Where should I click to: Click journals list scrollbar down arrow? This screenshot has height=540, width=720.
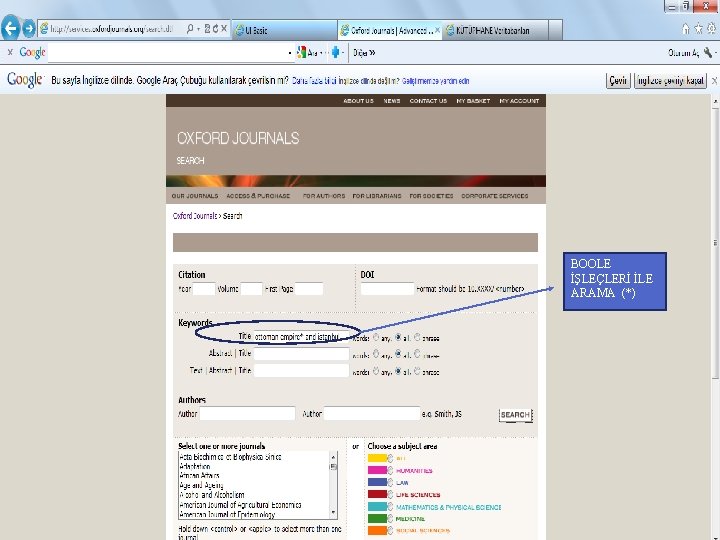[x=333, y=513]
